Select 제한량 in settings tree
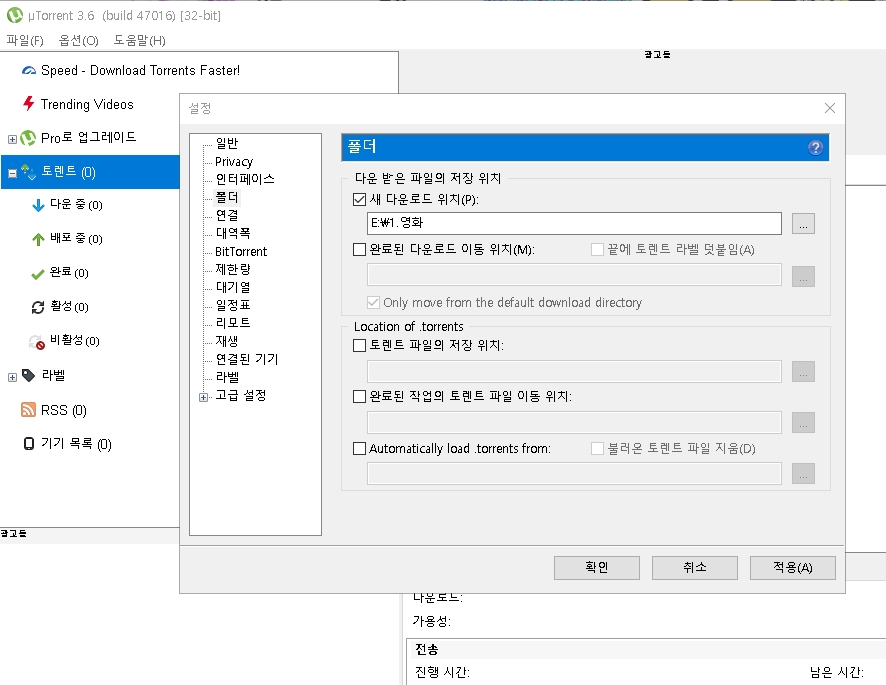 coord(233,269)
